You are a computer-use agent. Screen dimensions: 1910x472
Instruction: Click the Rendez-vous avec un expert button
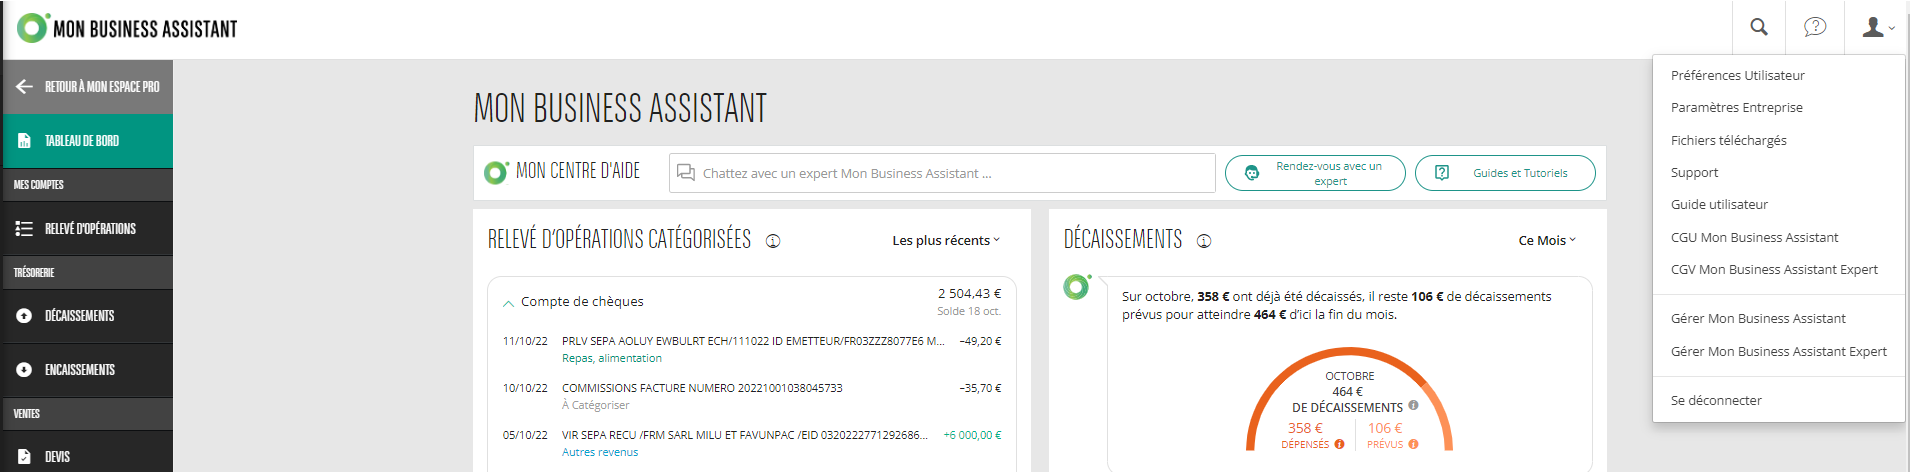click(1315, 173)
